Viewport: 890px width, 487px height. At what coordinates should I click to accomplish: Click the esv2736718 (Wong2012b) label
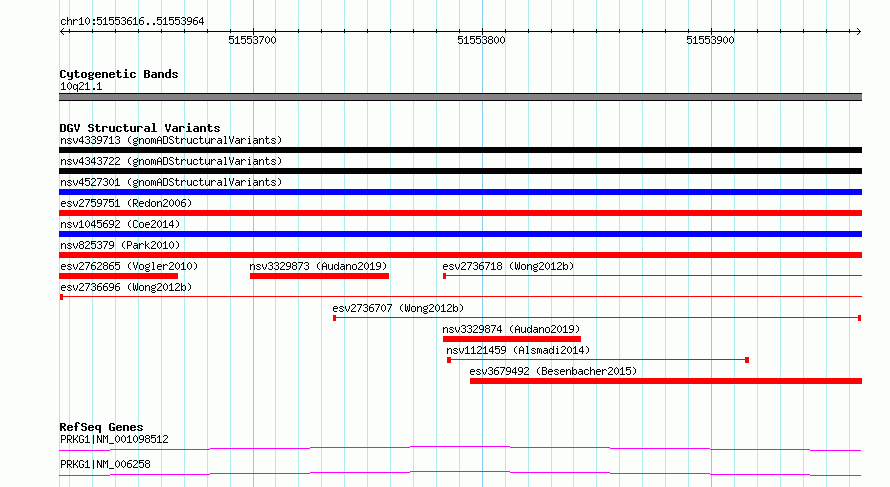[508, 266]
